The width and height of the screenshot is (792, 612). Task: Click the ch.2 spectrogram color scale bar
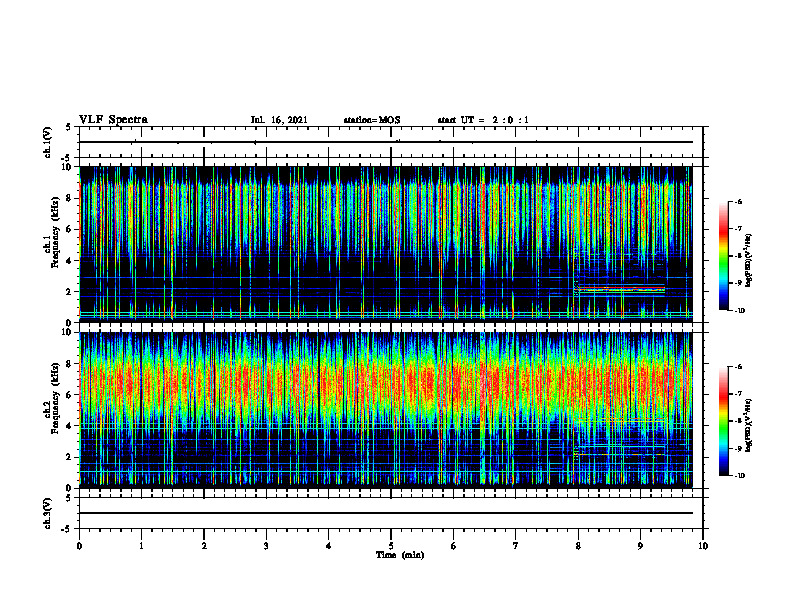point(724,421)
